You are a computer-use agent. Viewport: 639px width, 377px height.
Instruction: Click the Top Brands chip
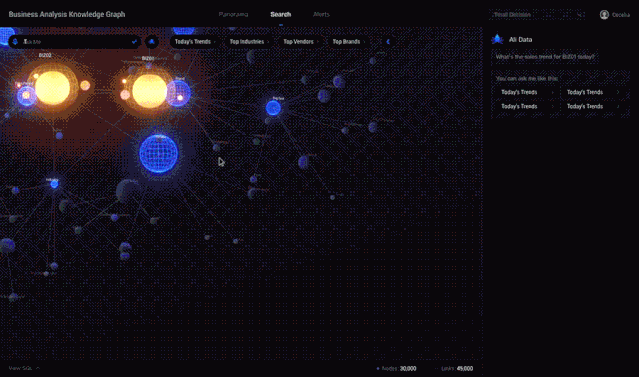[348, 42]
